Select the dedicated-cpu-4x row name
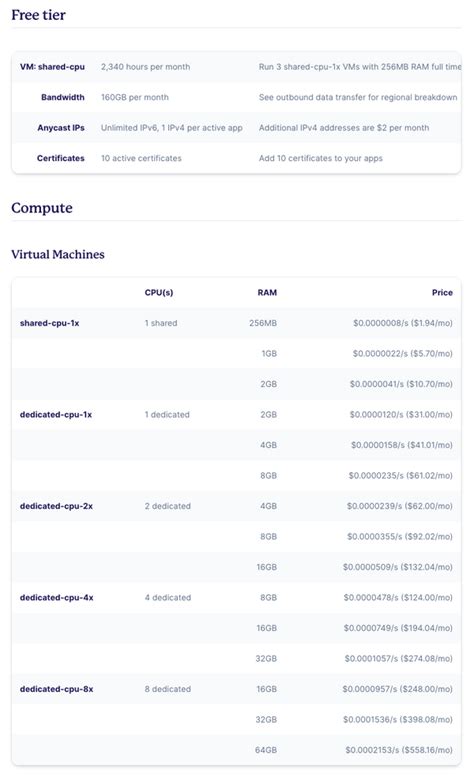The width and height of the screenshot is (474, 778). pos(57,597)
